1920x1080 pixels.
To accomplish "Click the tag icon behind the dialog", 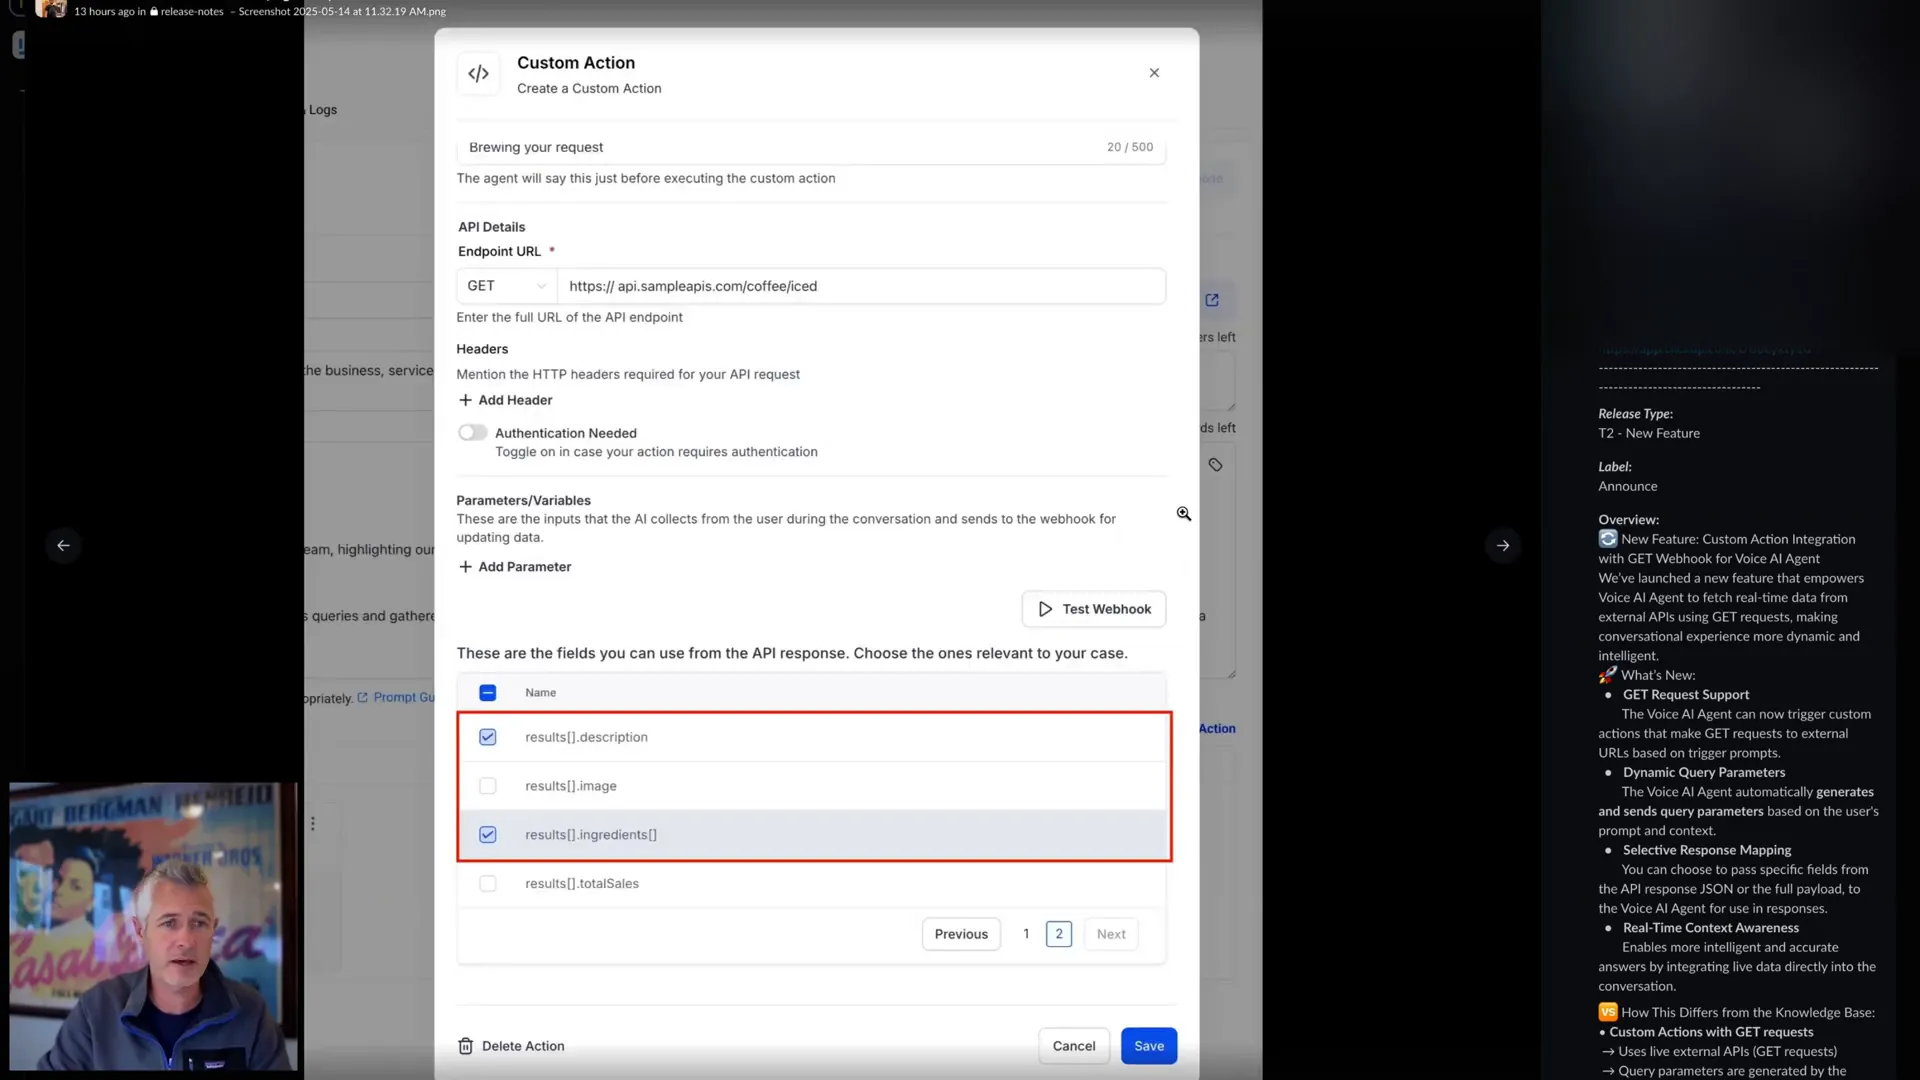I will (1215, 465).
